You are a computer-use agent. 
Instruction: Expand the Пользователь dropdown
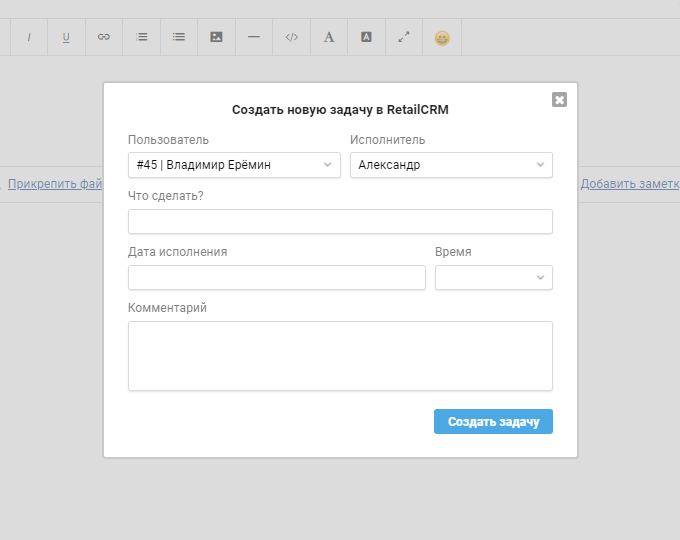click(234, 165)
